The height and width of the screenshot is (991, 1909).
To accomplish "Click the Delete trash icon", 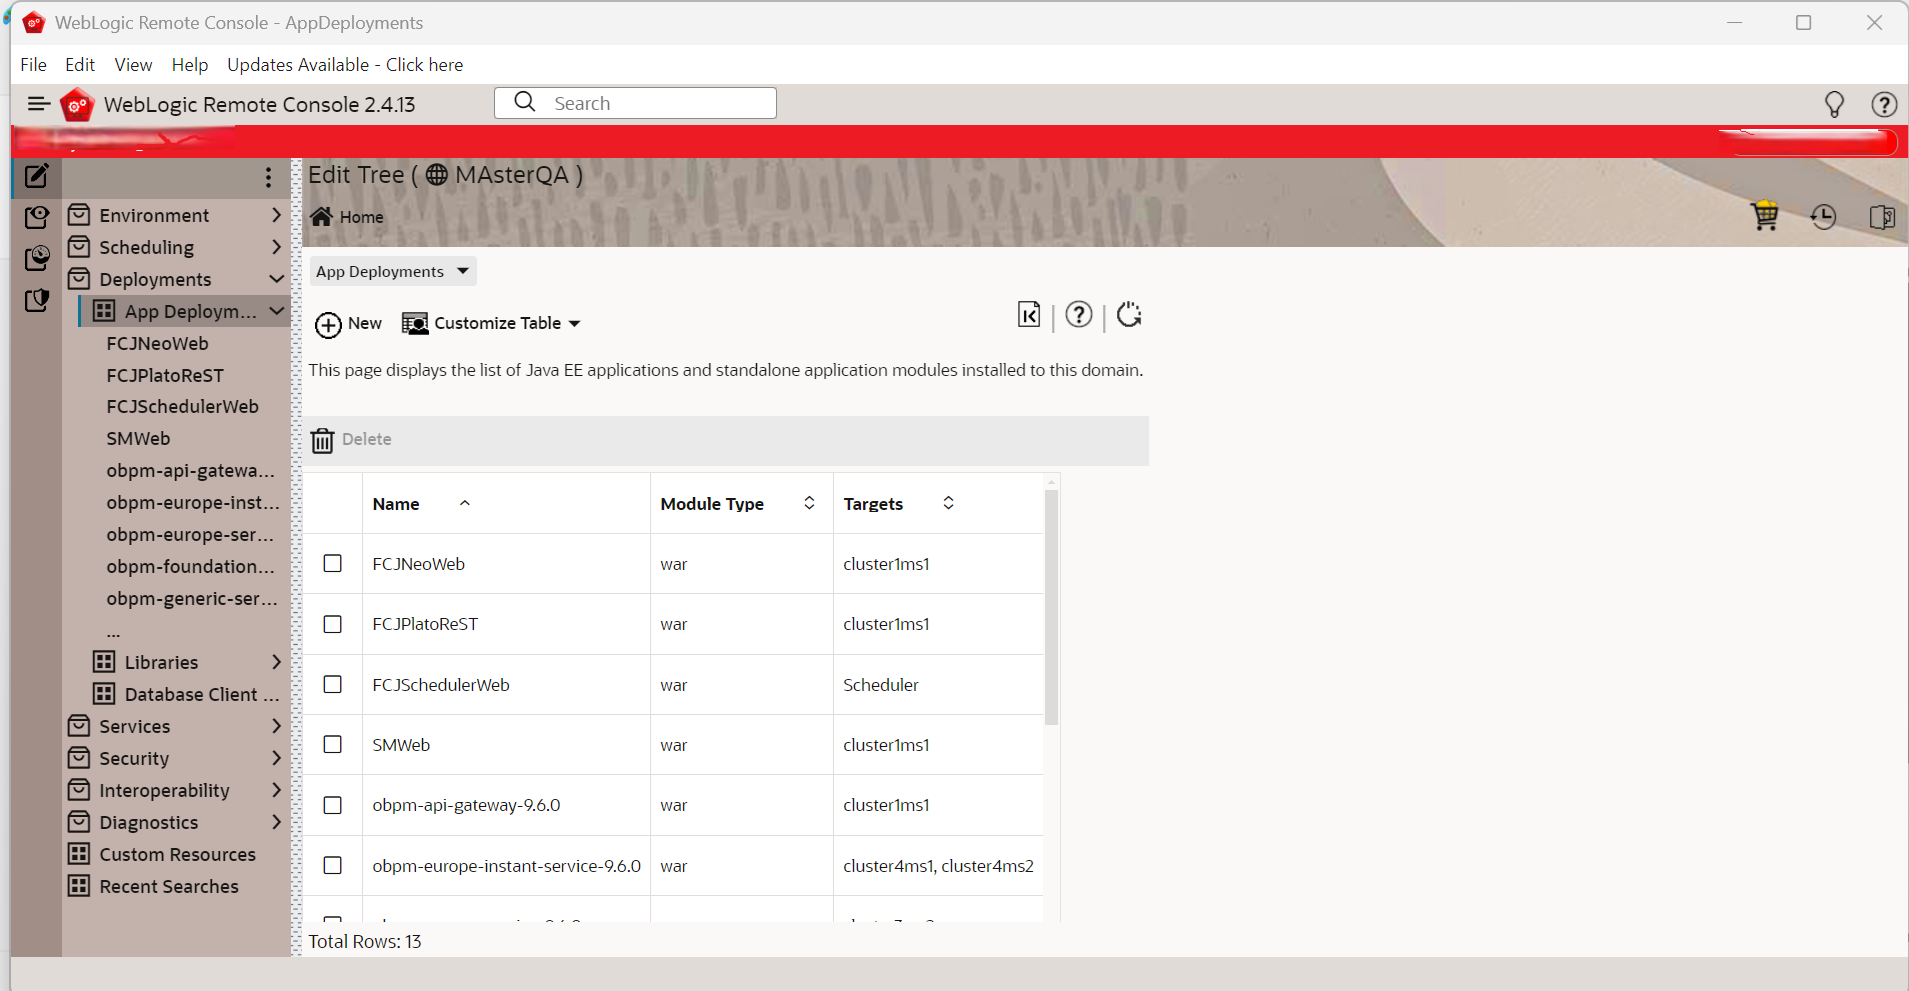I will [x=322, y=440].
